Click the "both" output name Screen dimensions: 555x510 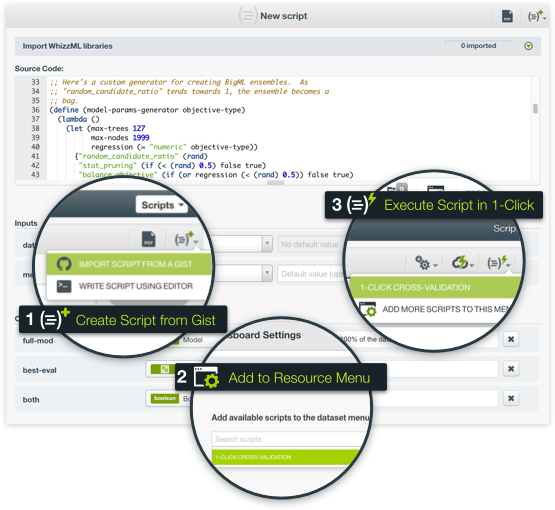click(x=31, y=400)
